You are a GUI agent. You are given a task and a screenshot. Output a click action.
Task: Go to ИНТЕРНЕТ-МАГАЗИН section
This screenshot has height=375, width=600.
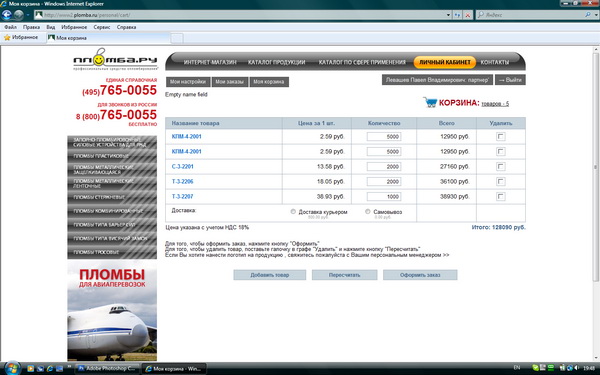pyautogui.click(x=210, y=62)
